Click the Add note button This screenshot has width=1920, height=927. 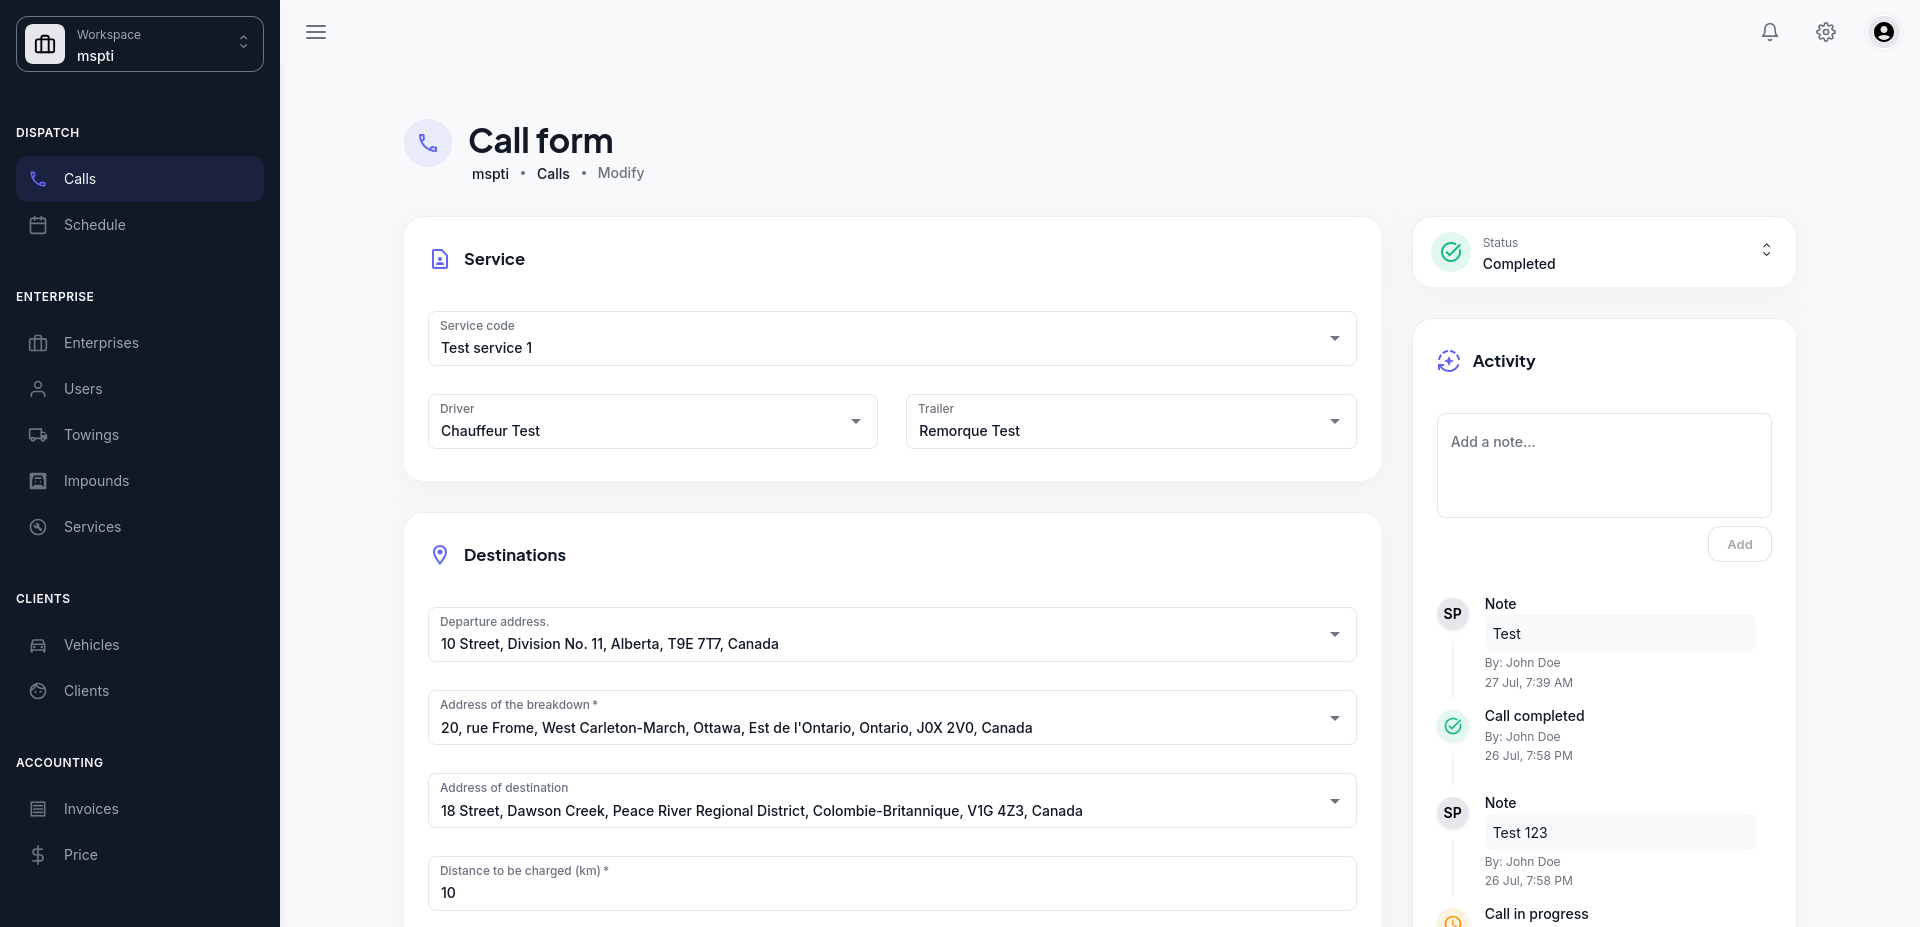pyautogui.click(x=1739, y=545)
